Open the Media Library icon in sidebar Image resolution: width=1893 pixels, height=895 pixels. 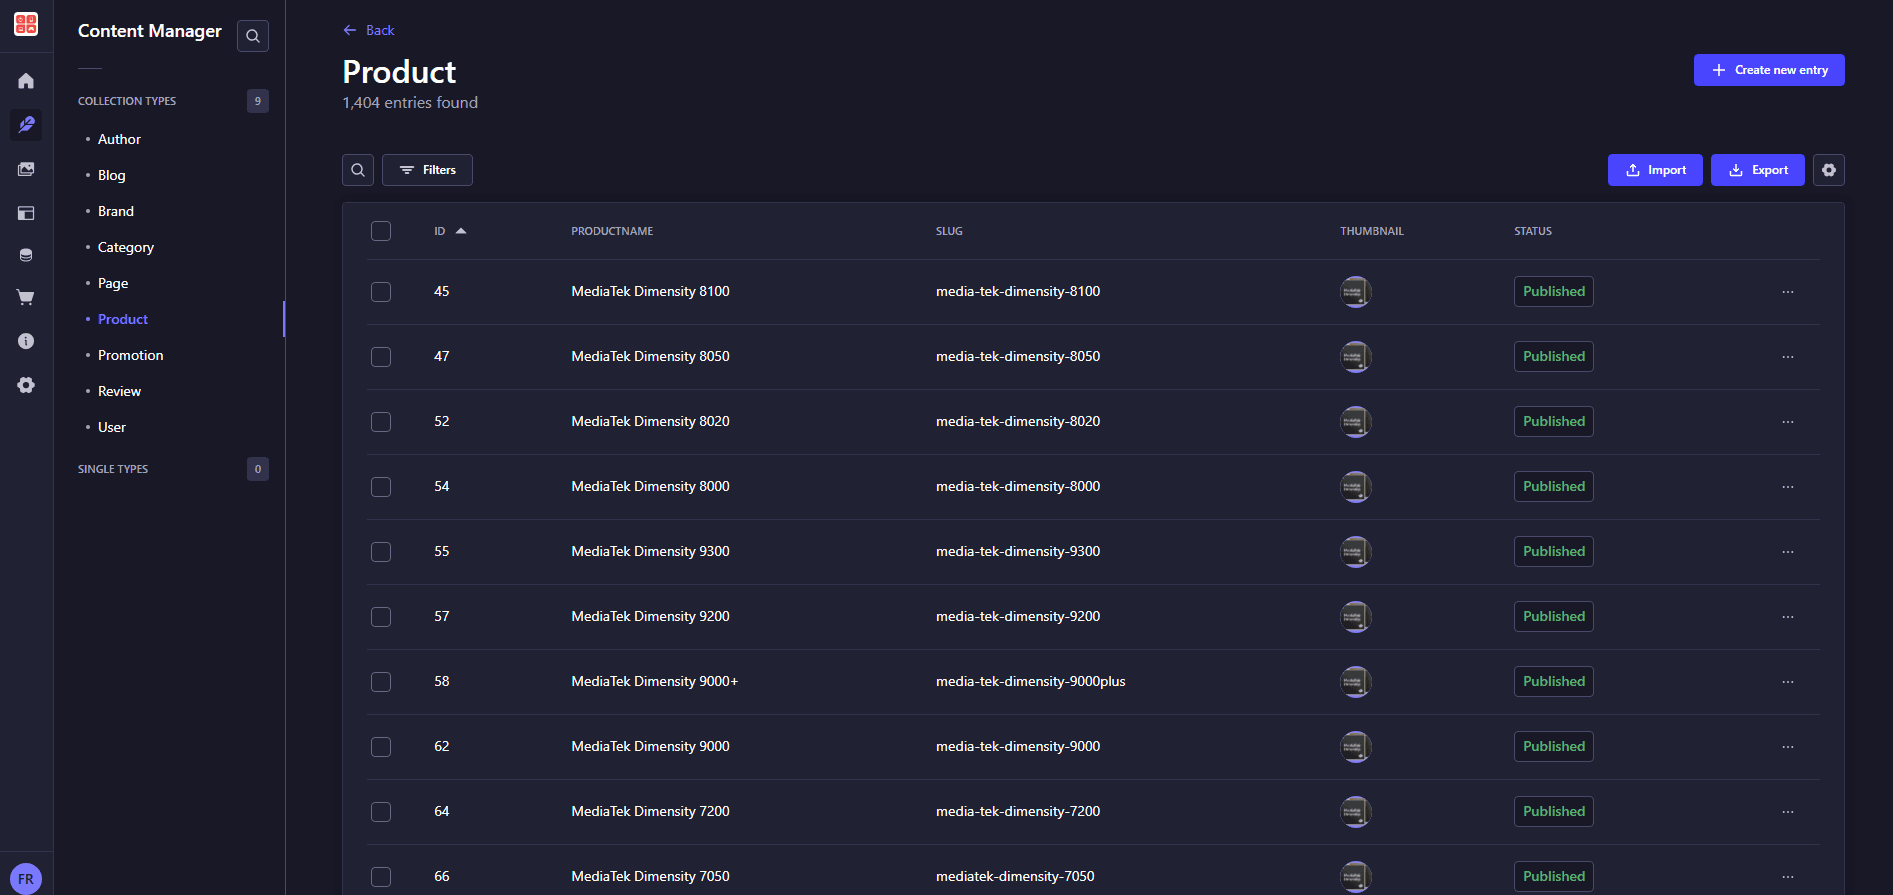[26, 169]
